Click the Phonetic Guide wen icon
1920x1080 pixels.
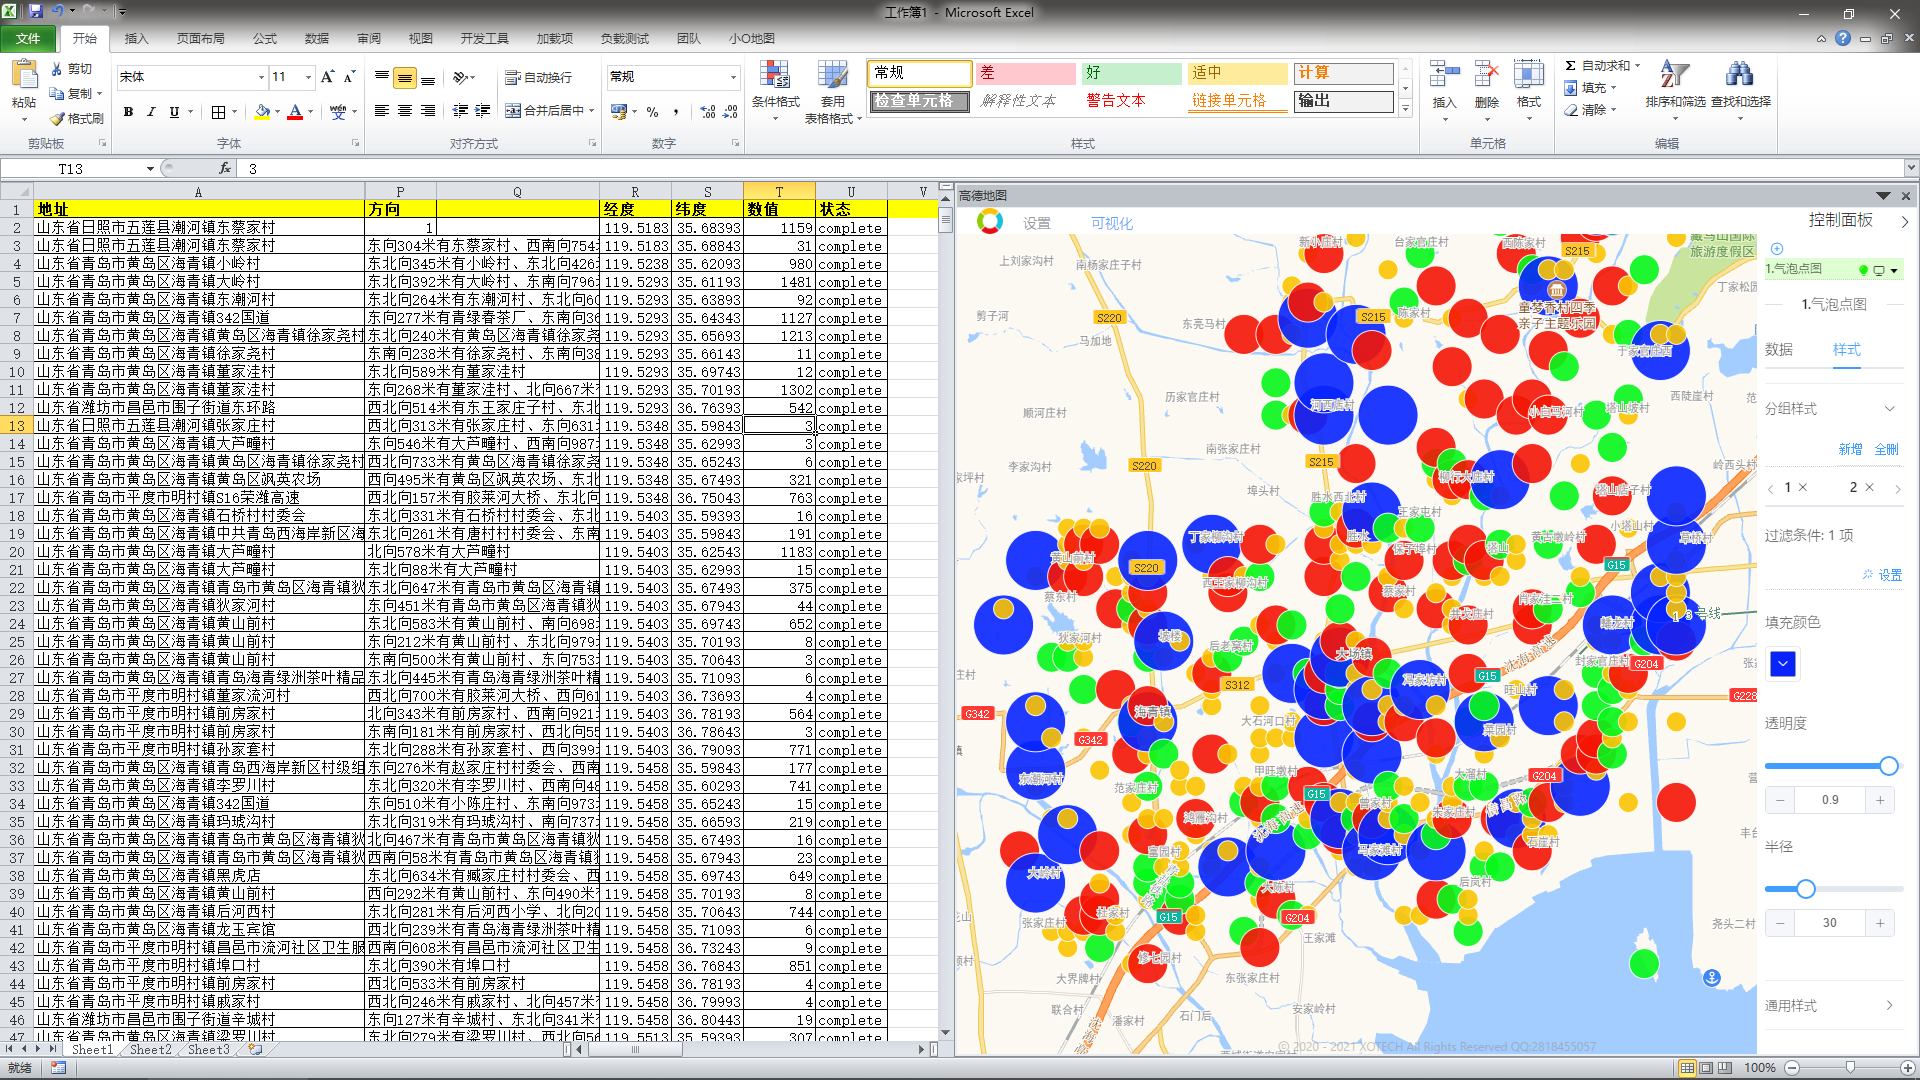click(x=338, y=112)
